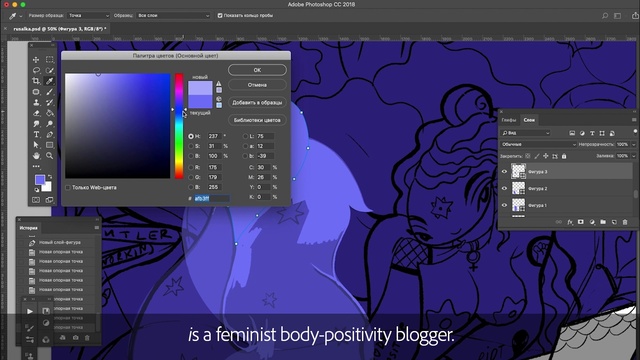Delete layer with Layers panel trash icon
The width and height of the screenshot is (640, 360).
pyautogui.click(x=625, y=222)
